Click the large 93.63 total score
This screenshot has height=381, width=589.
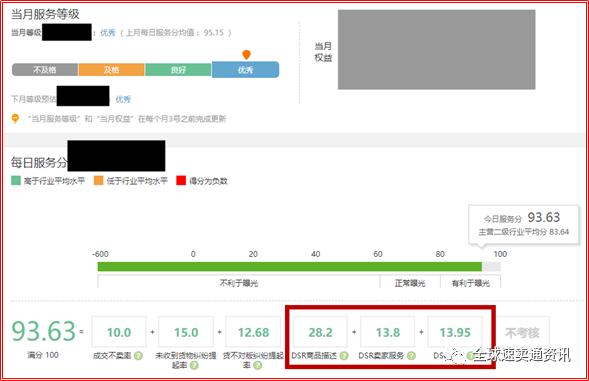43,331
